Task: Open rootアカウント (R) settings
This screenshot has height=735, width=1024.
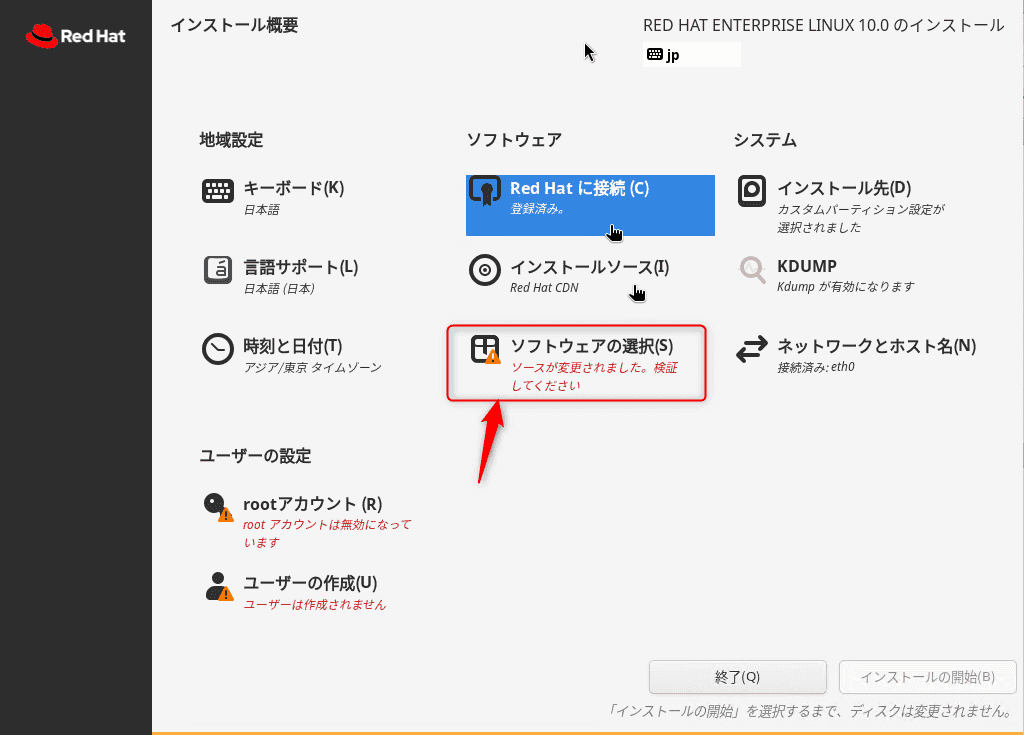Action: coord(312,504)
